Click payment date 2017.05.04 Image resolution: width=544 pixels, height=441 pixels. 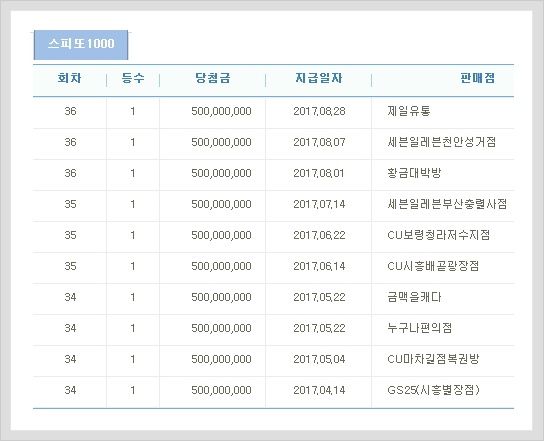[x=319, y=359]
